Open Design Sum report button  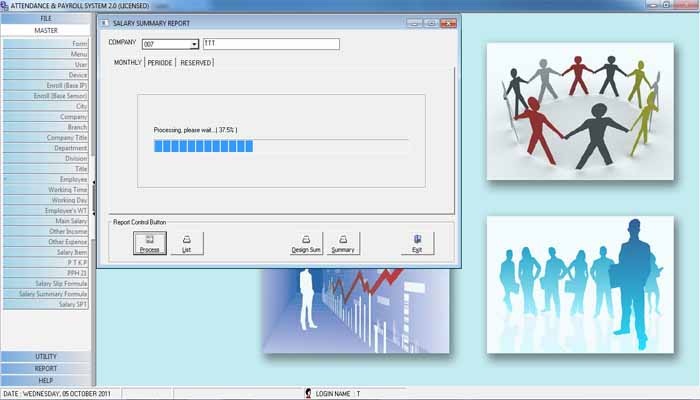click(x=306, y=243)
